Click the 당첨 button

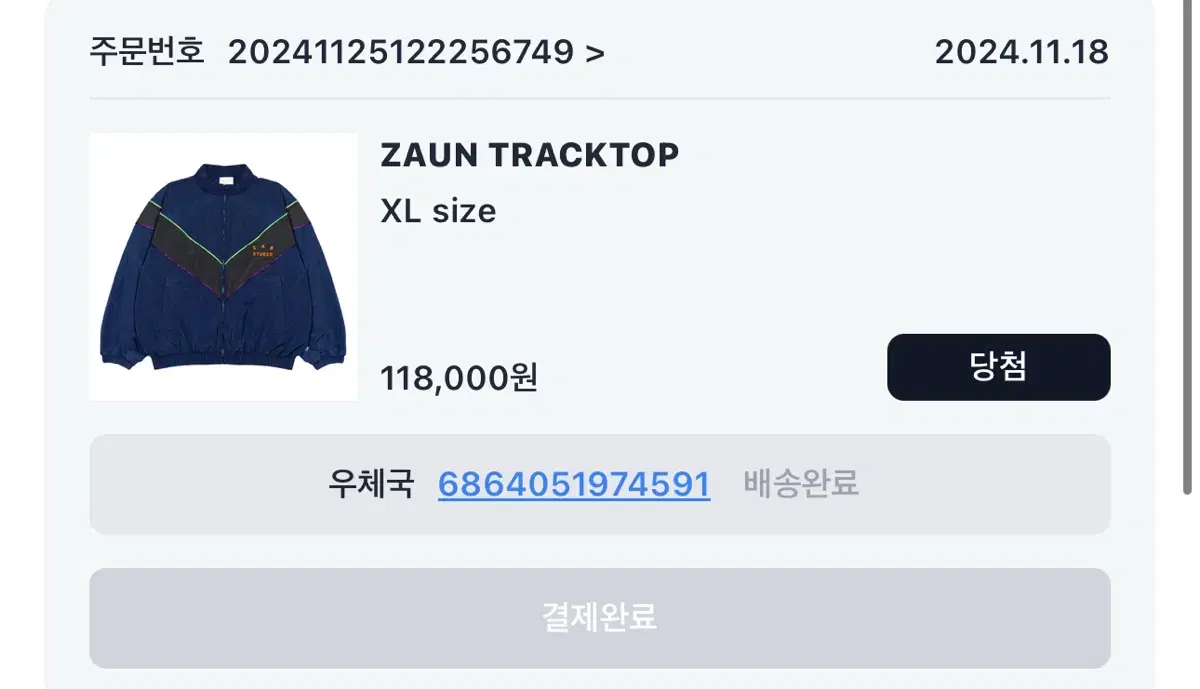click(998, 367)
